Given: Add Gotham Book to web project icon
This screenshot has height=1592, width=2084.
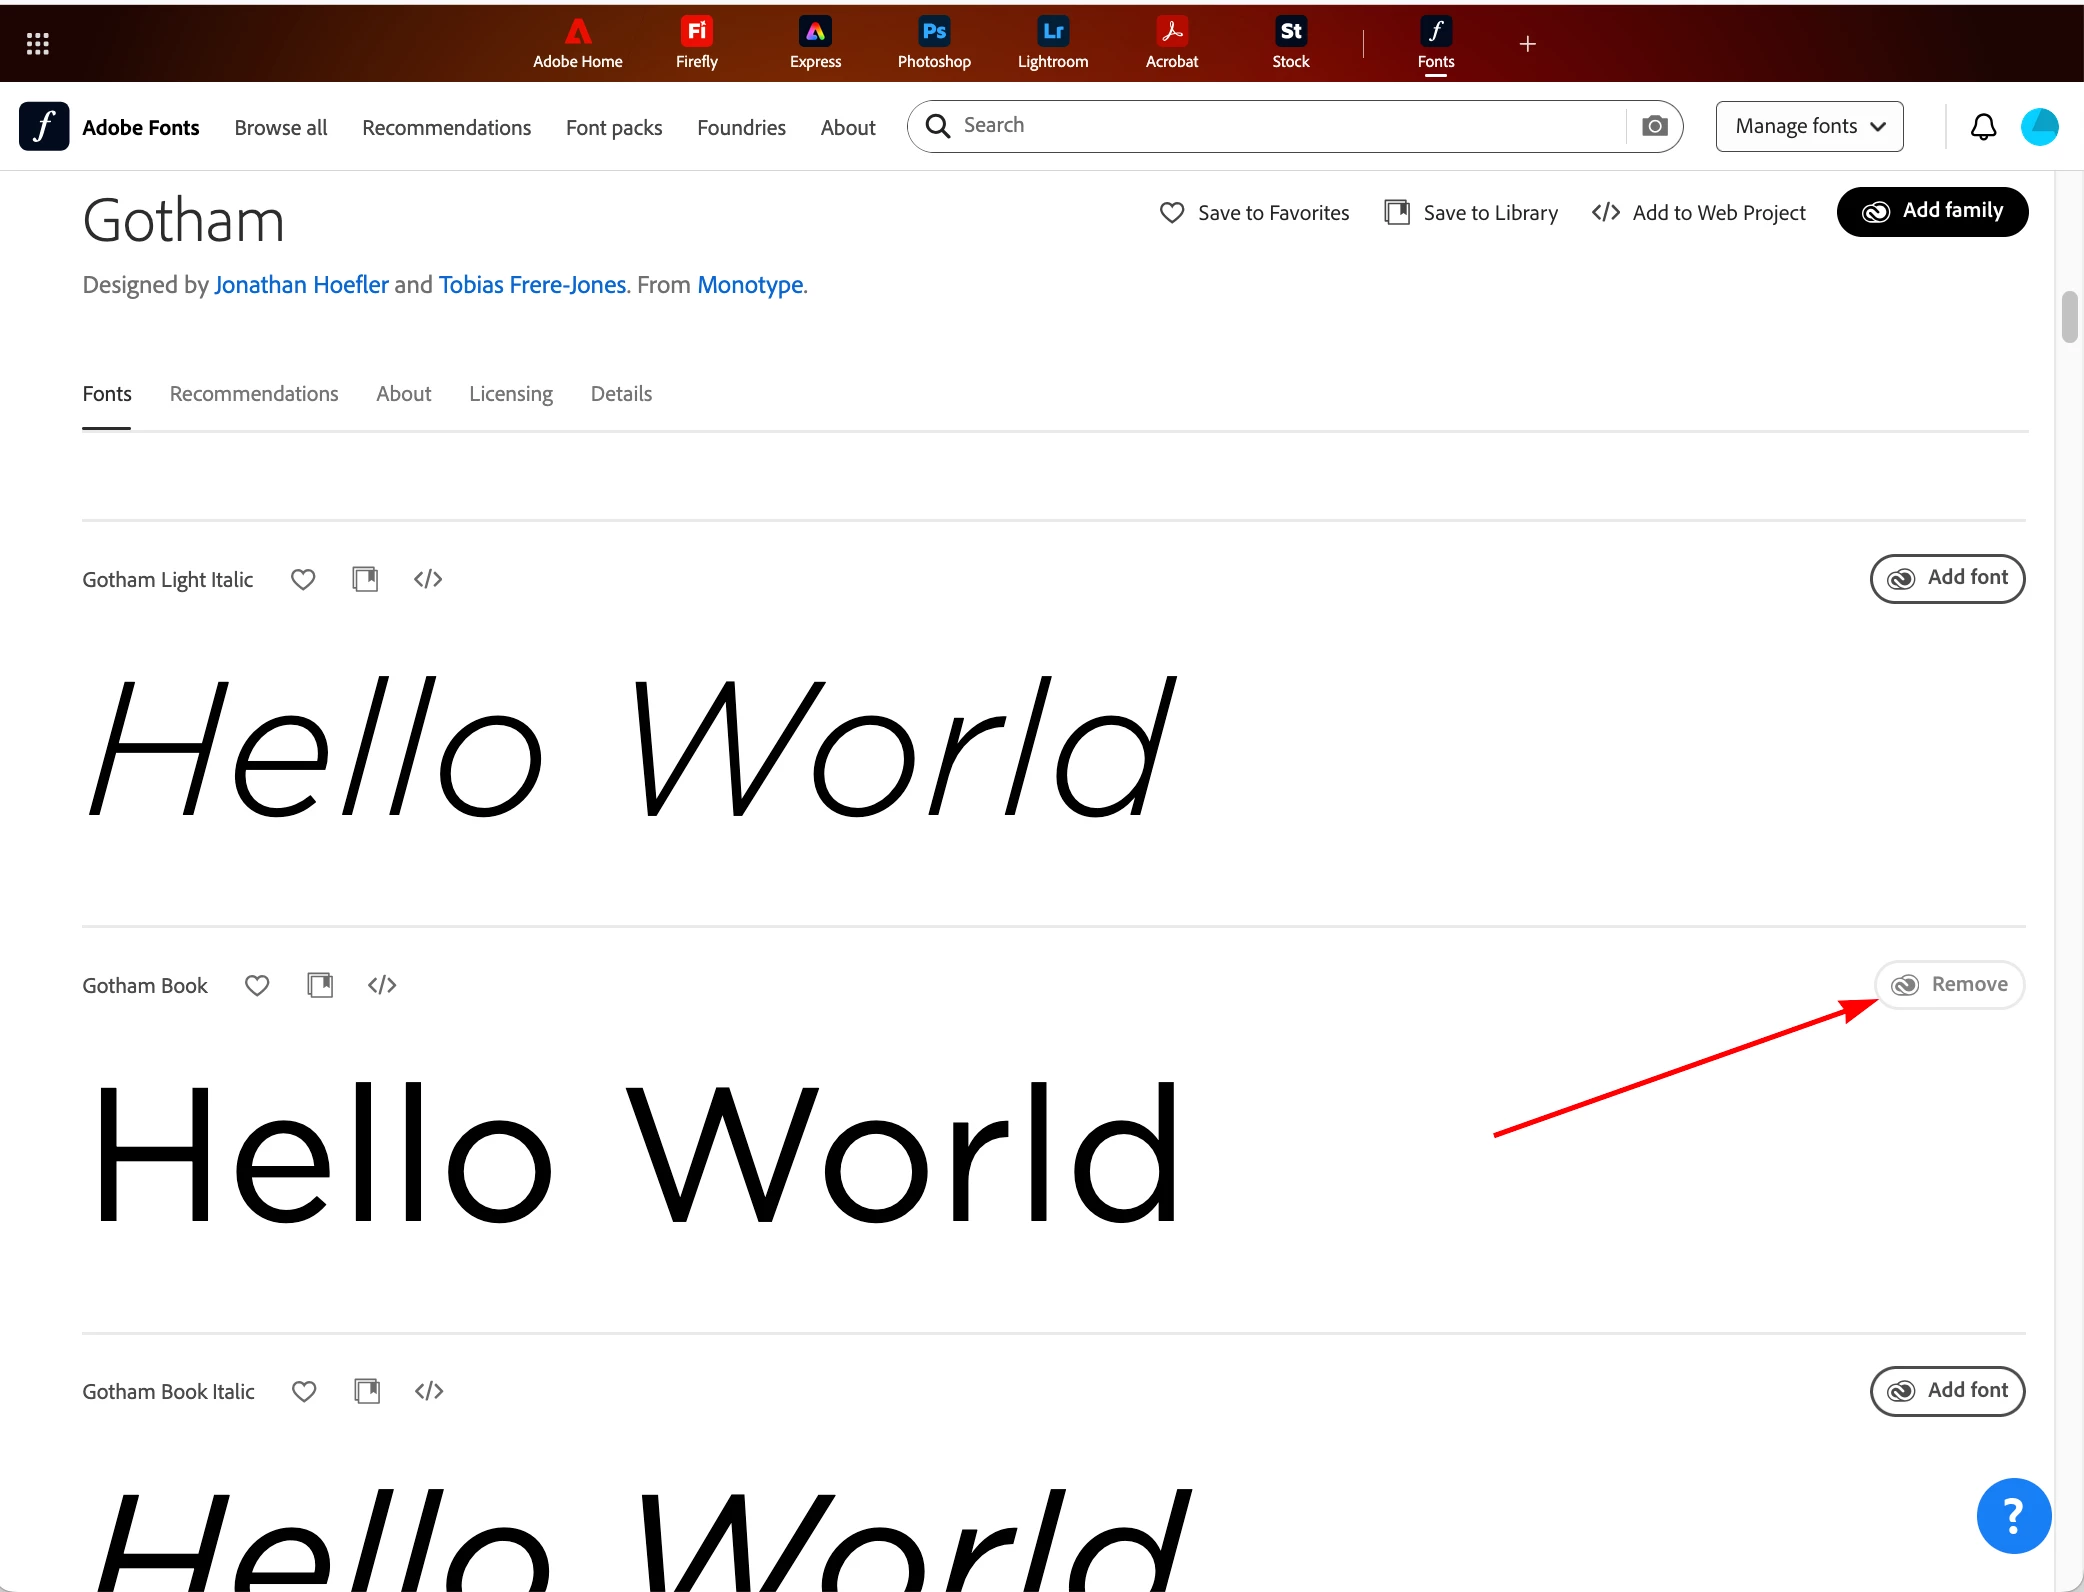Looking at the screenshot, I should (382, 985).
